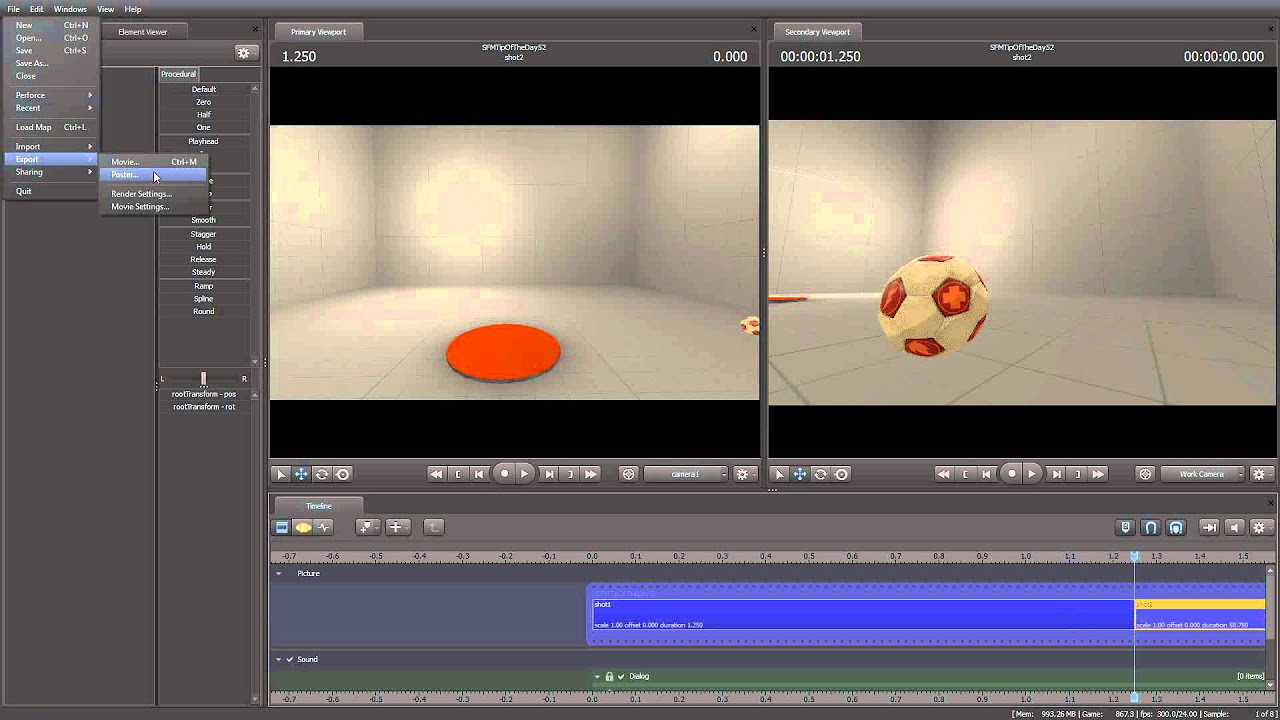Choose Poster... from Export submenu

coord(154,175)
